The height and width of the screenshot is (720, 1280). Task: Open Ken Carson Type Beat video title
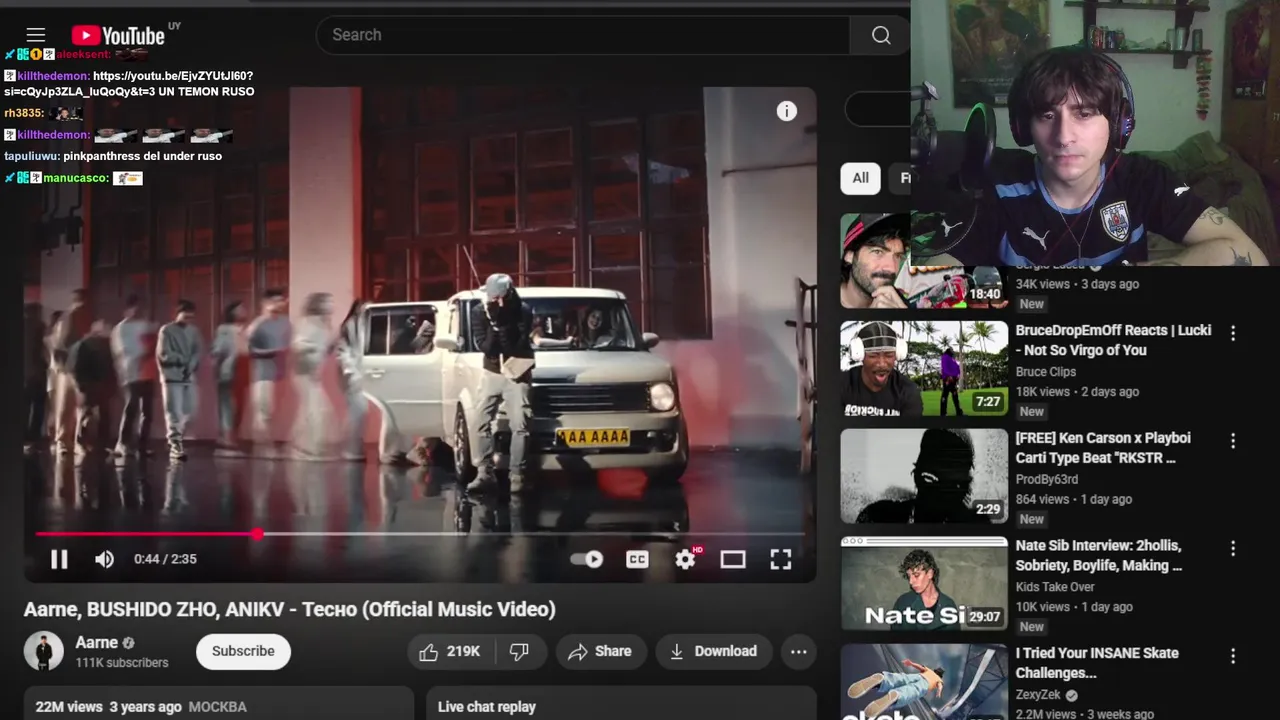[1103, 448]
